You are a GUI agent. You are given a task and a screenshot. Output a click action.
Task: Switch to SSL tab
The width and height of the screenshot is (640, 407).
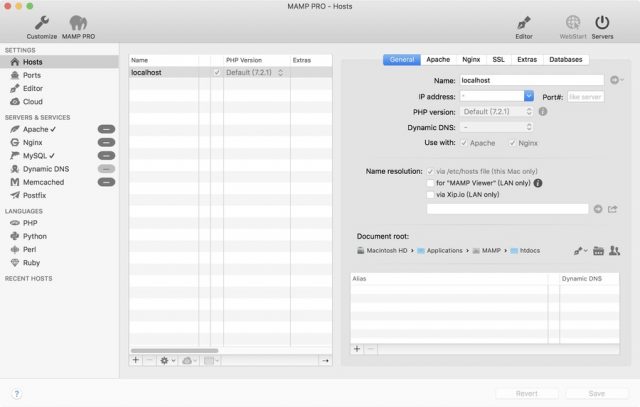click(x=498, y=60)
